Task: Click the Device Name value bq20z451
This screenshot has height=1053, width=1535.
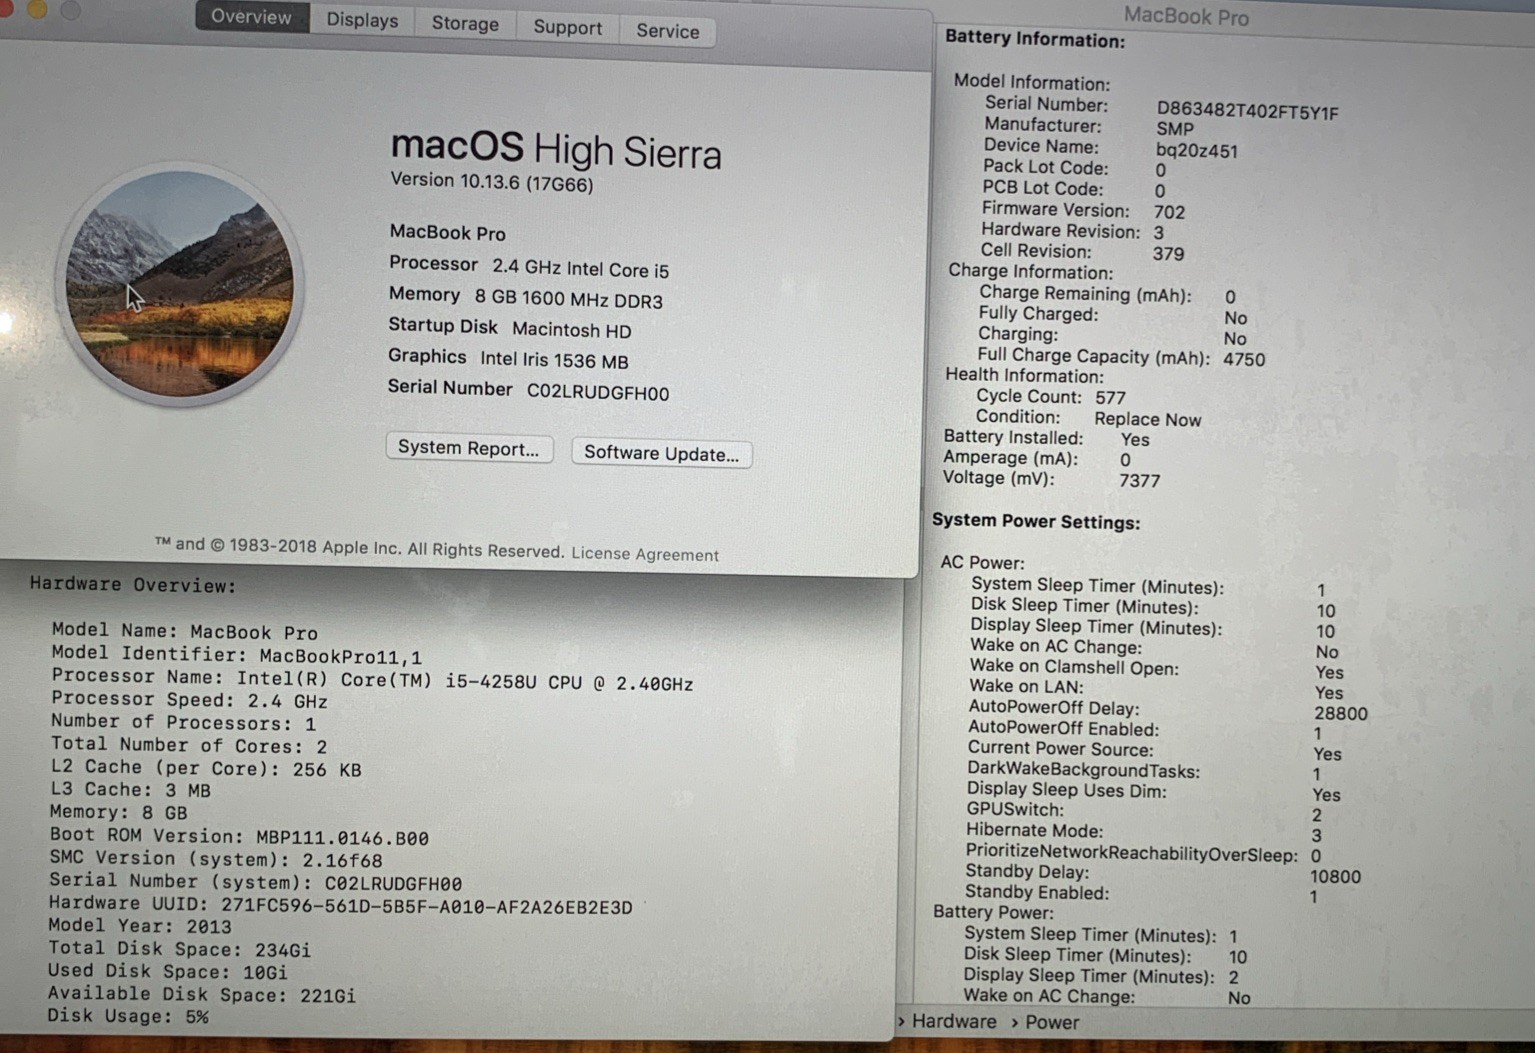Action: (1197, 151)
